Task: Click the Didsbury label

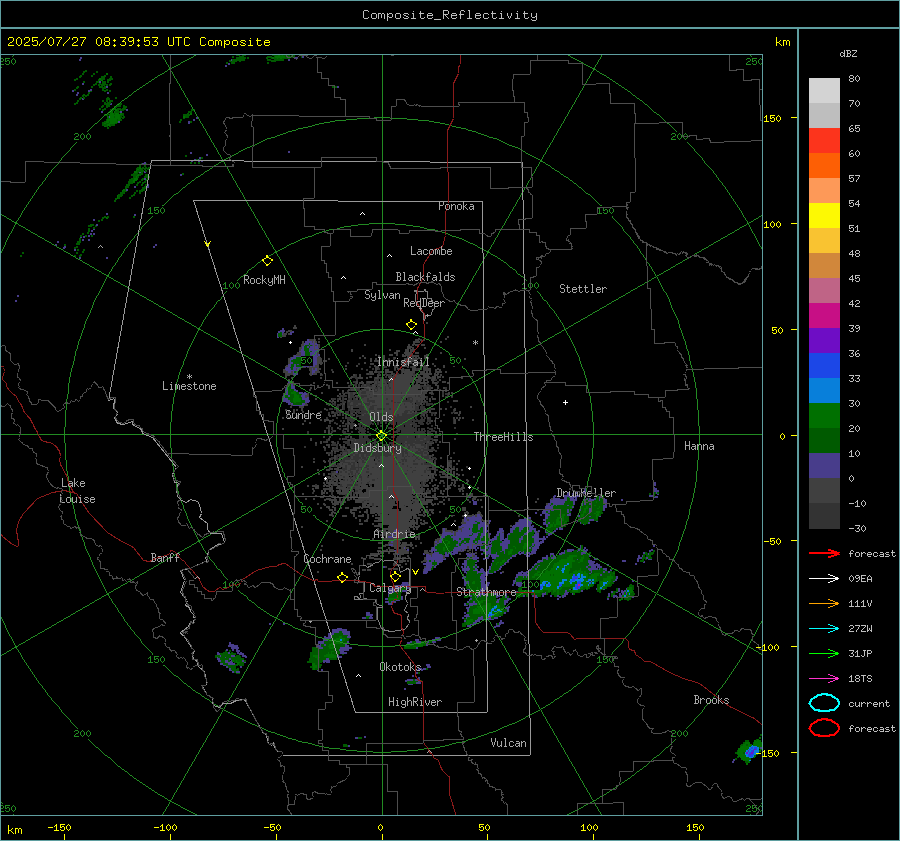Action: point(377,448)
